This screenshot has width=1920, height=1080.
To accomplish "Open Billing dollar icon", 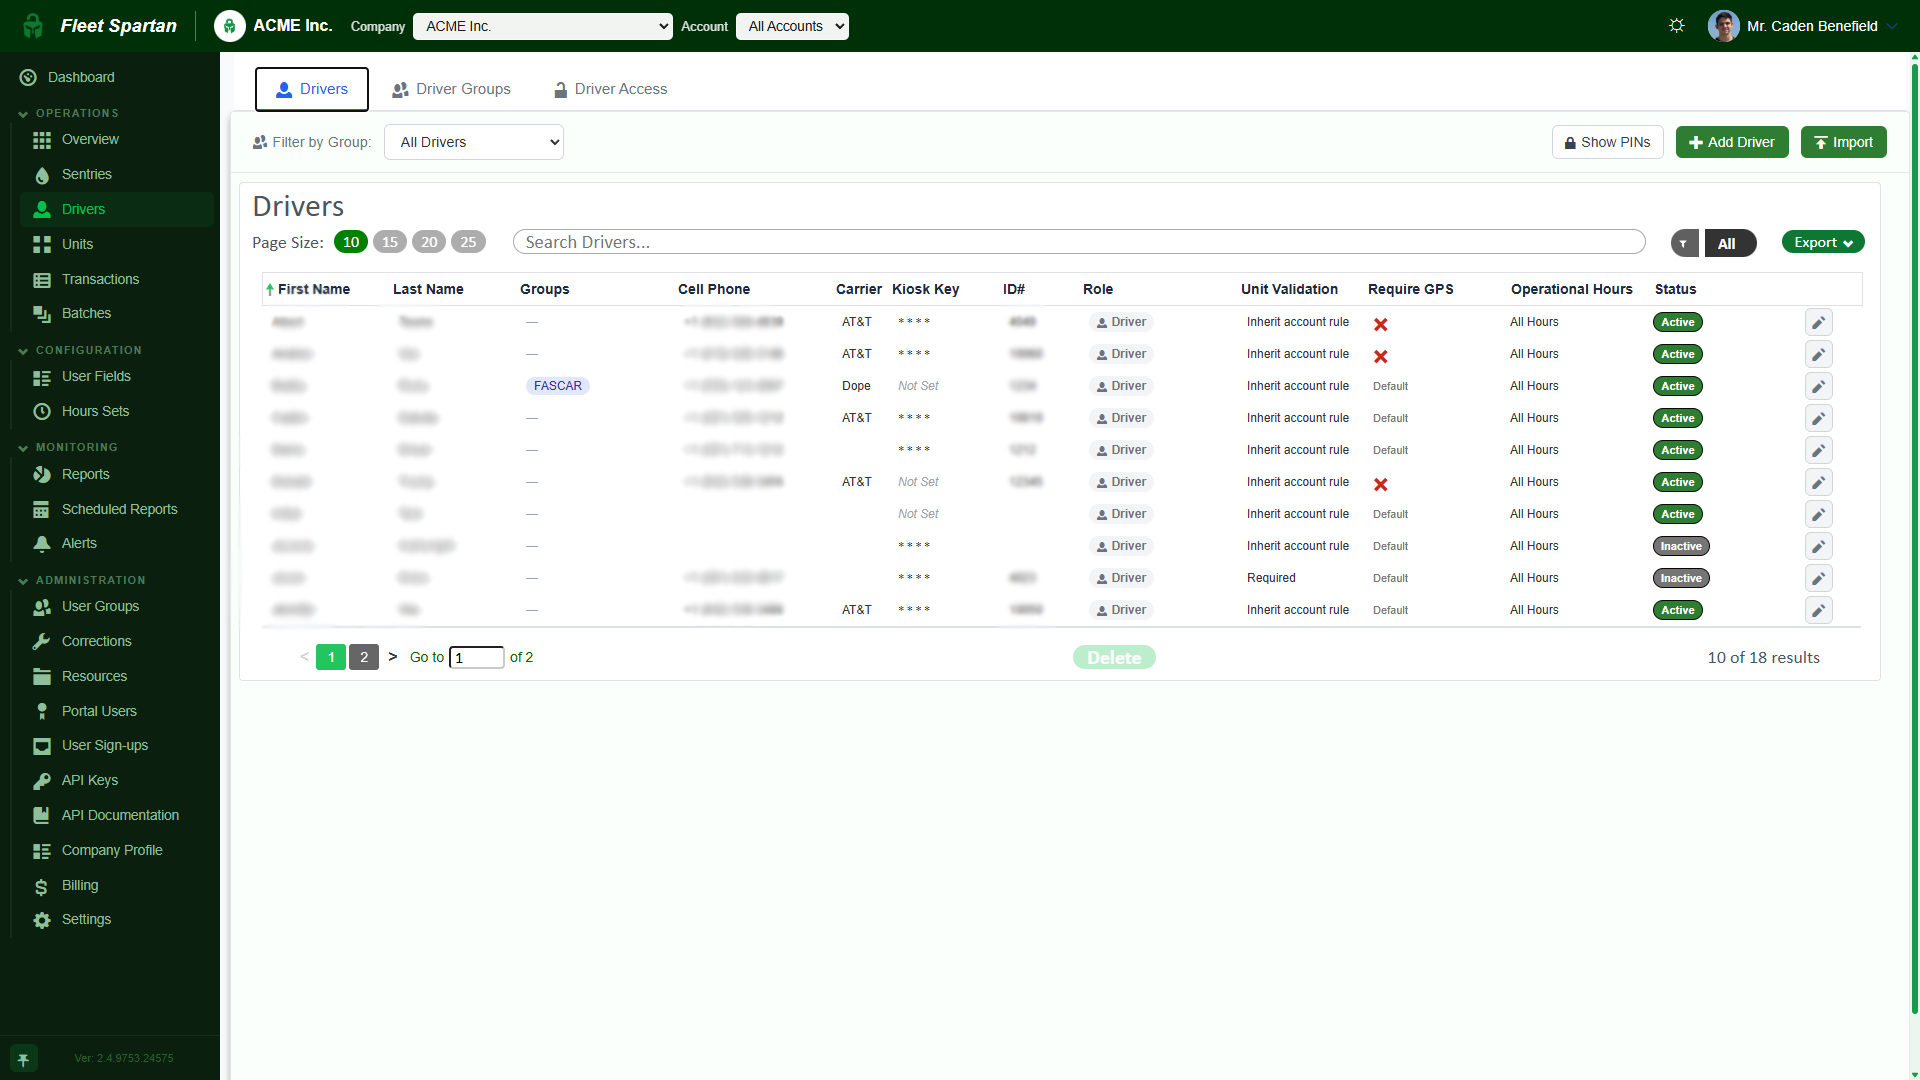I will point(42,886).
